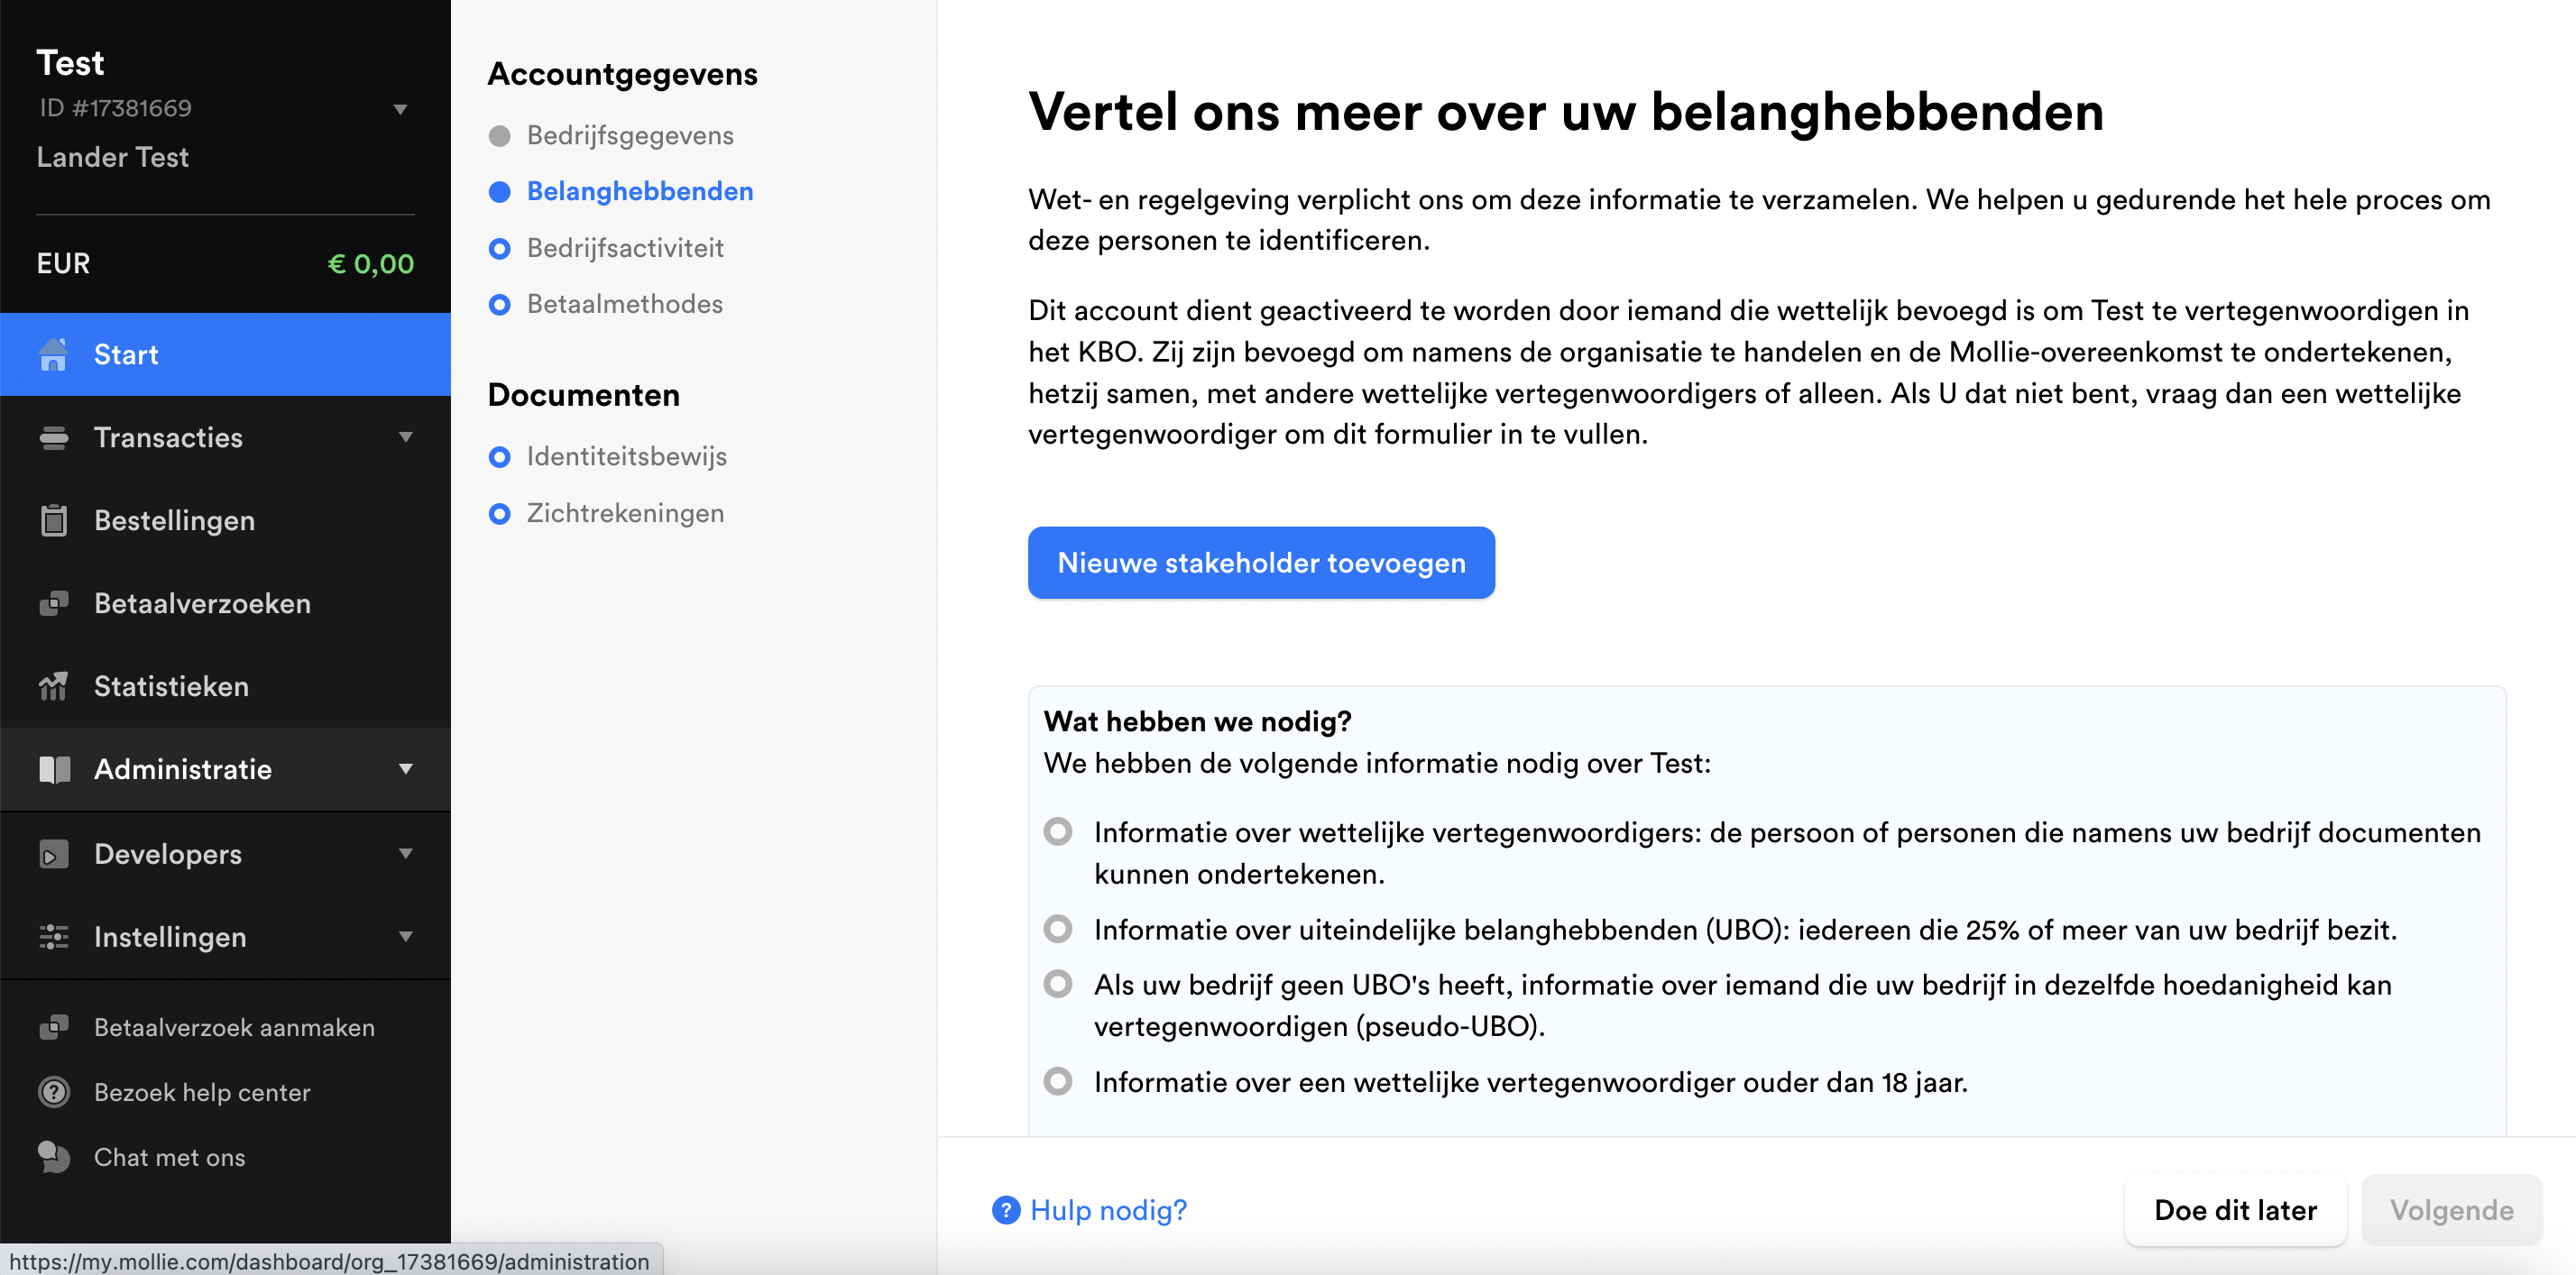Click the Developers terminal icon

click(54, 854)
